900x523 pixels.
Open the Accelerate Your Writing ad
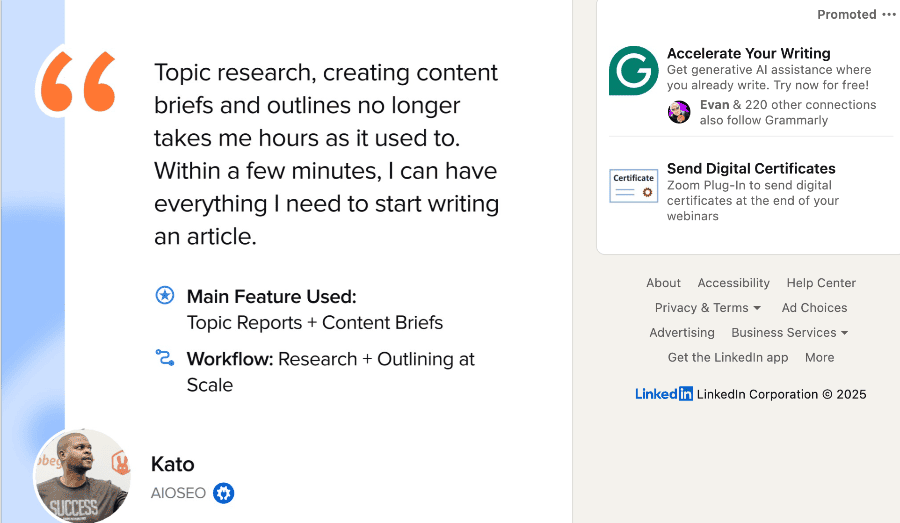[x=748, y=53]
